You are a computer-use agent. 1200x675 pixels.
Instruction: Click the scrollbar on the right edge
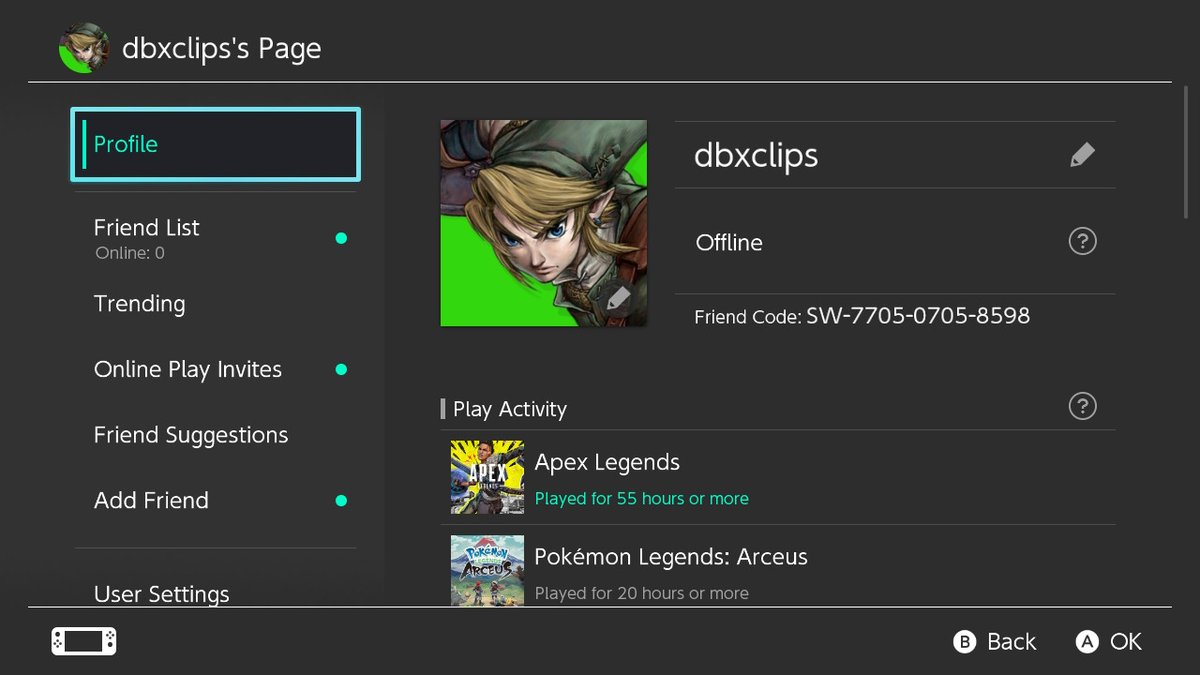click(1187, 153)
